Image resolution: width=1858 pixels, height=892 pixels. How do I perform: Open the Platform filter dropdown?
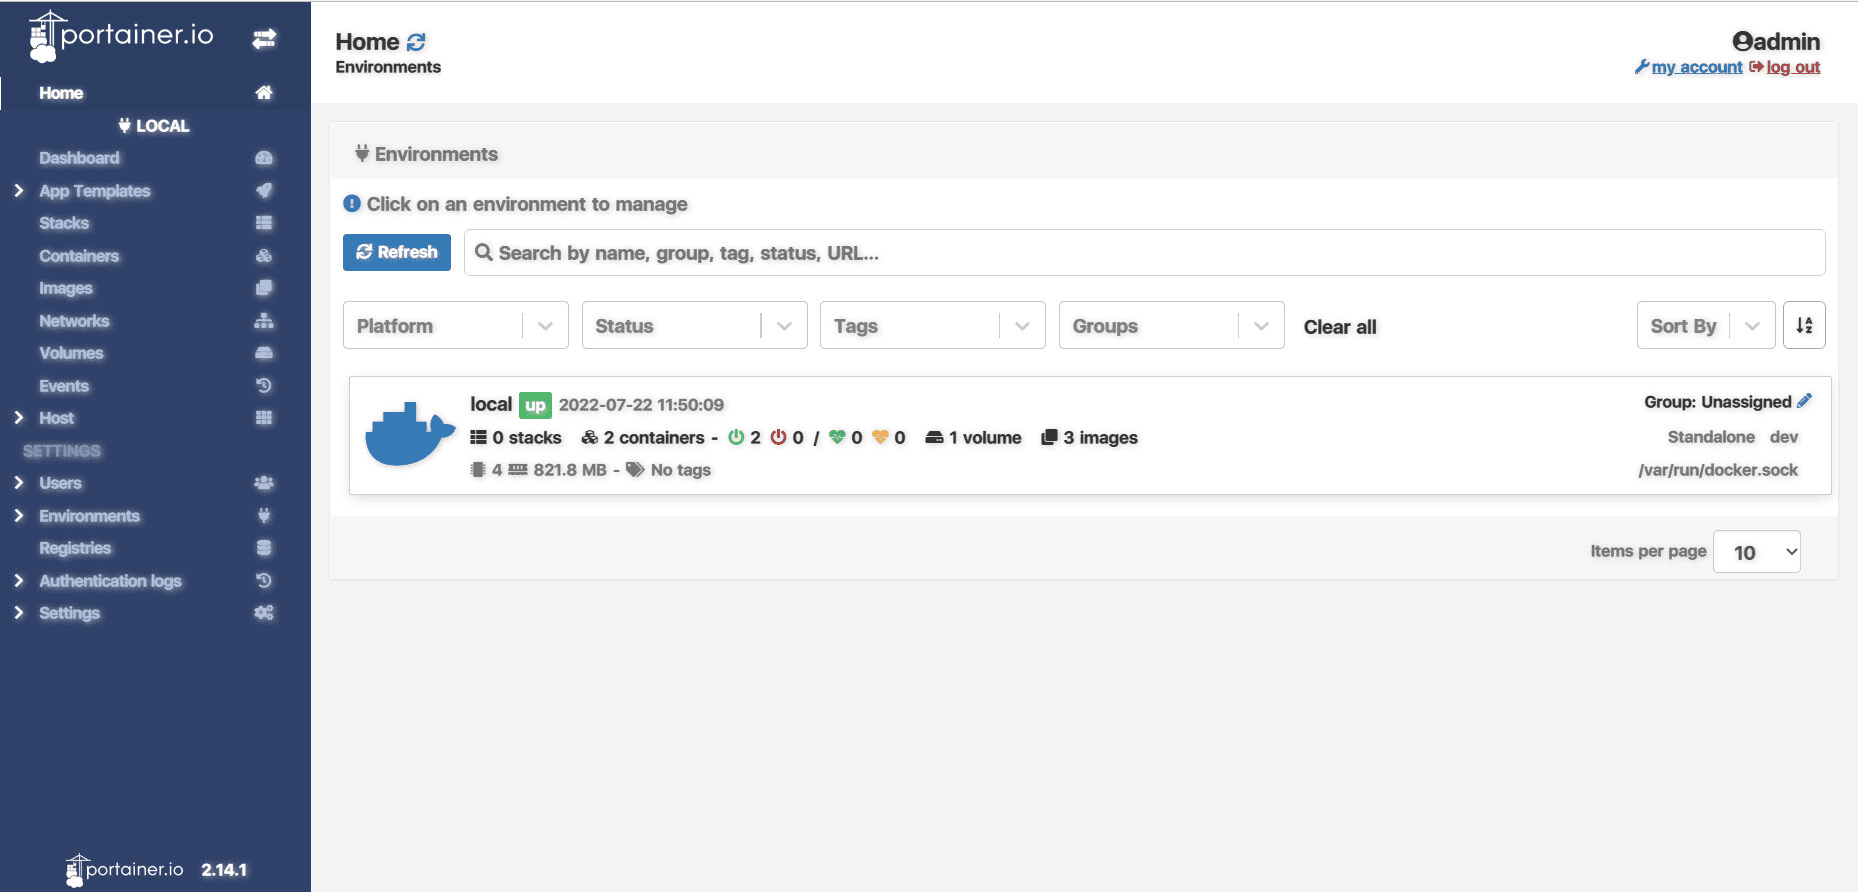click(455, 325)
